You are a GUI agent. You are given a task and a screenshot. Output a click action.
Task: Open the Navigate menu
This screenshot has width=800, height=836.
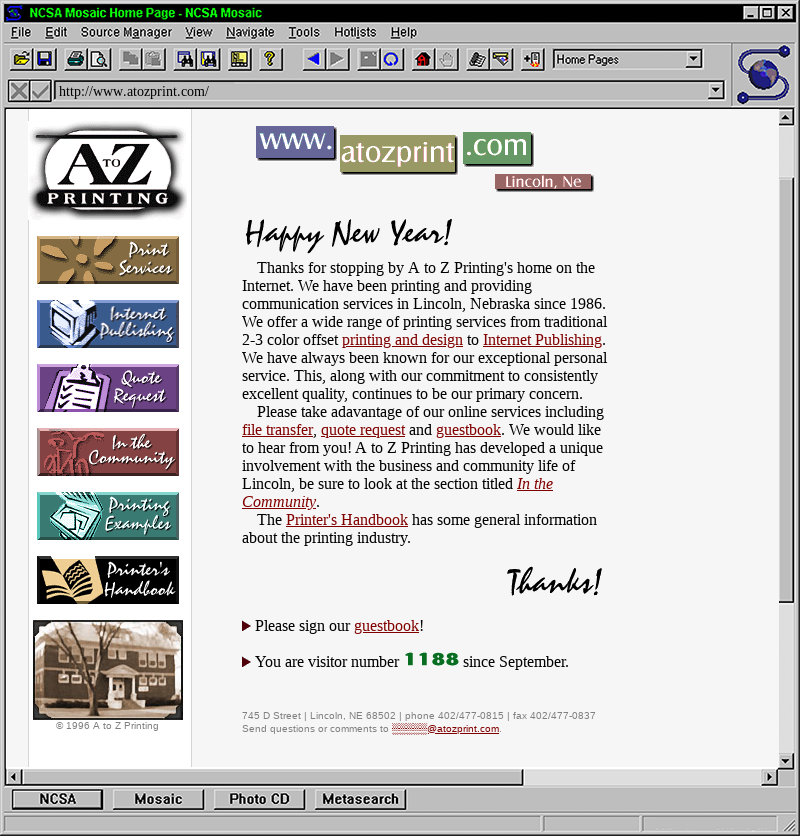tap(250, 32)
